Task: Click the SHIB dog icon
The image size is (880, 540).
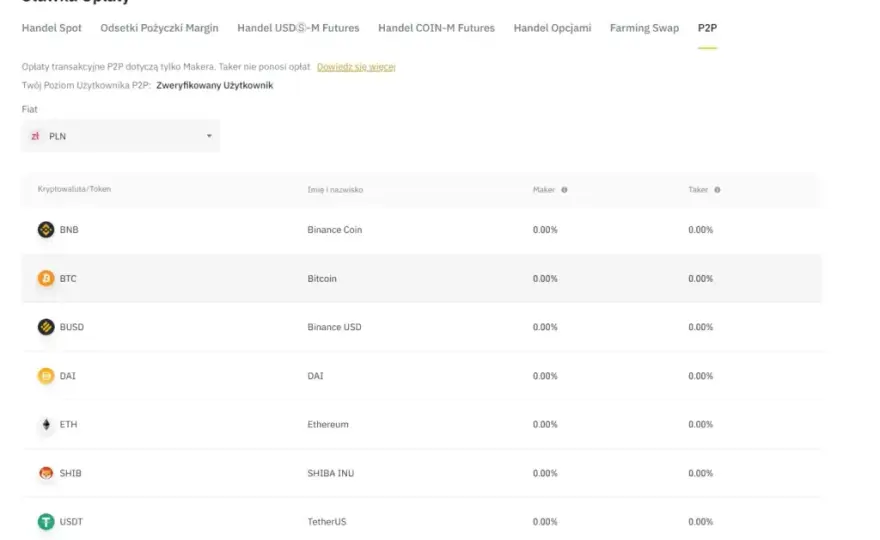Action: 46,473
